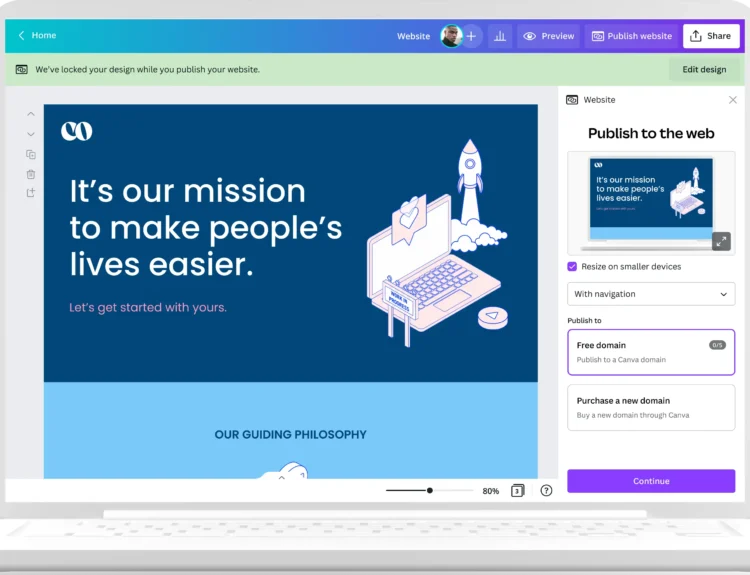
Task: Expand the website preview thumbnail to fullscreen
Action: [x=721, y=241]
